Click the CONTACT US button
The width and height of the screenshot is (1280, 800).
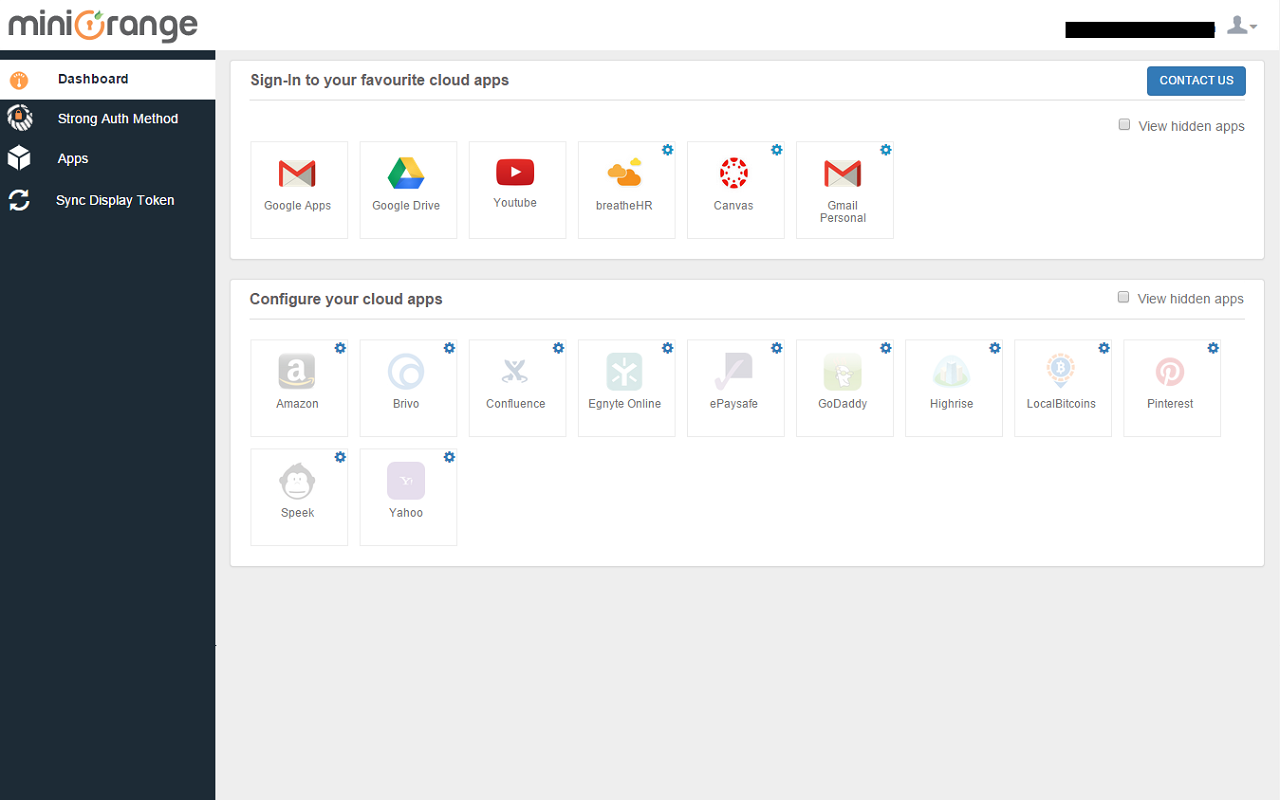pos(1196,81)
